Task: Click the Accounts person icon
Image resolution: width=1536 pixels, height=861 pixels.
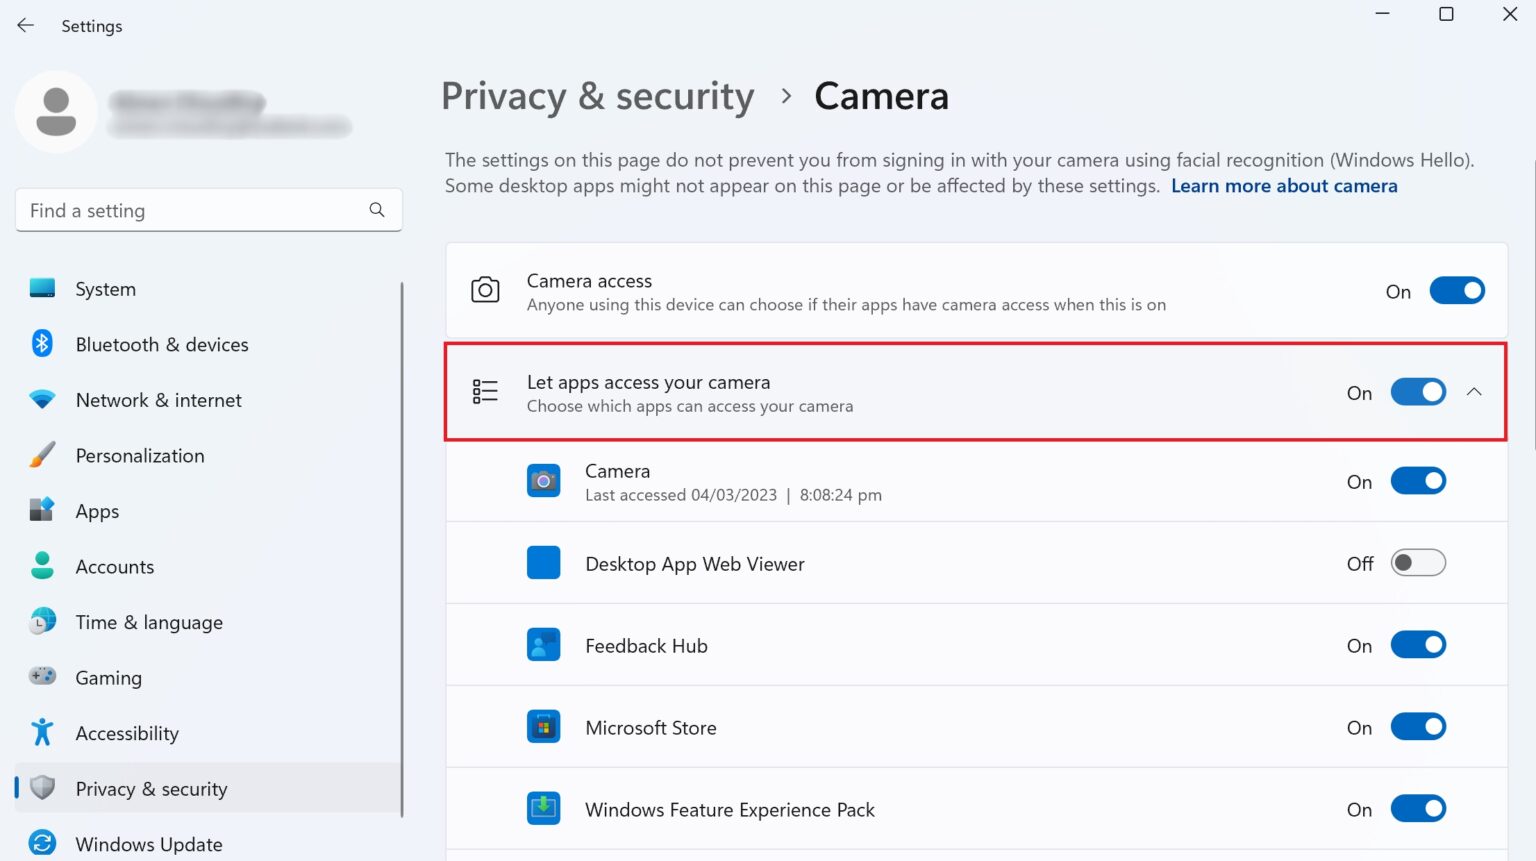Action: [x=42, y=566]
